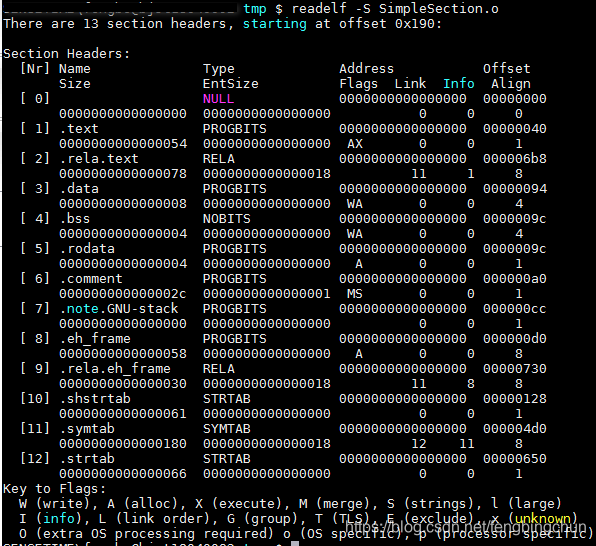Click the offset value '00000040'
This screenshot has height=546, width=596.
tap(515, 129)
